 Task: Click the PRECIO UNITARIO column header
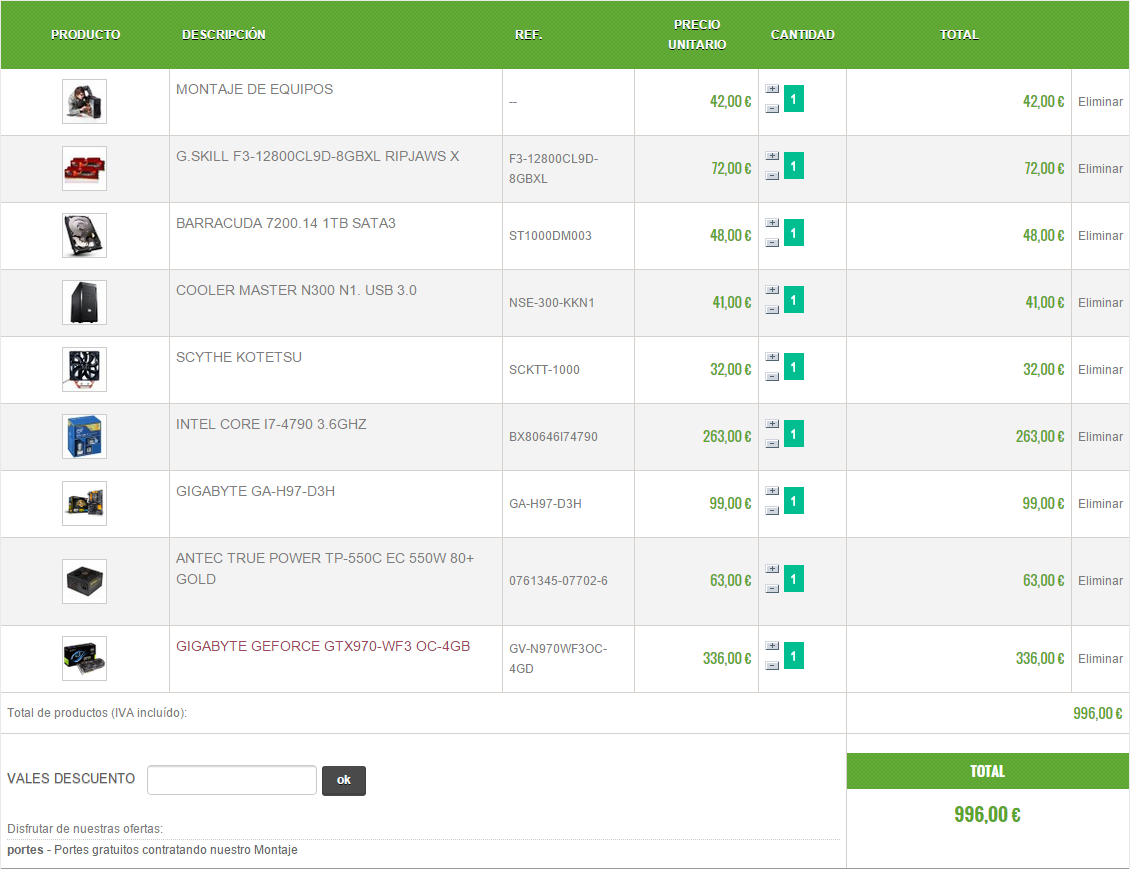697,35
